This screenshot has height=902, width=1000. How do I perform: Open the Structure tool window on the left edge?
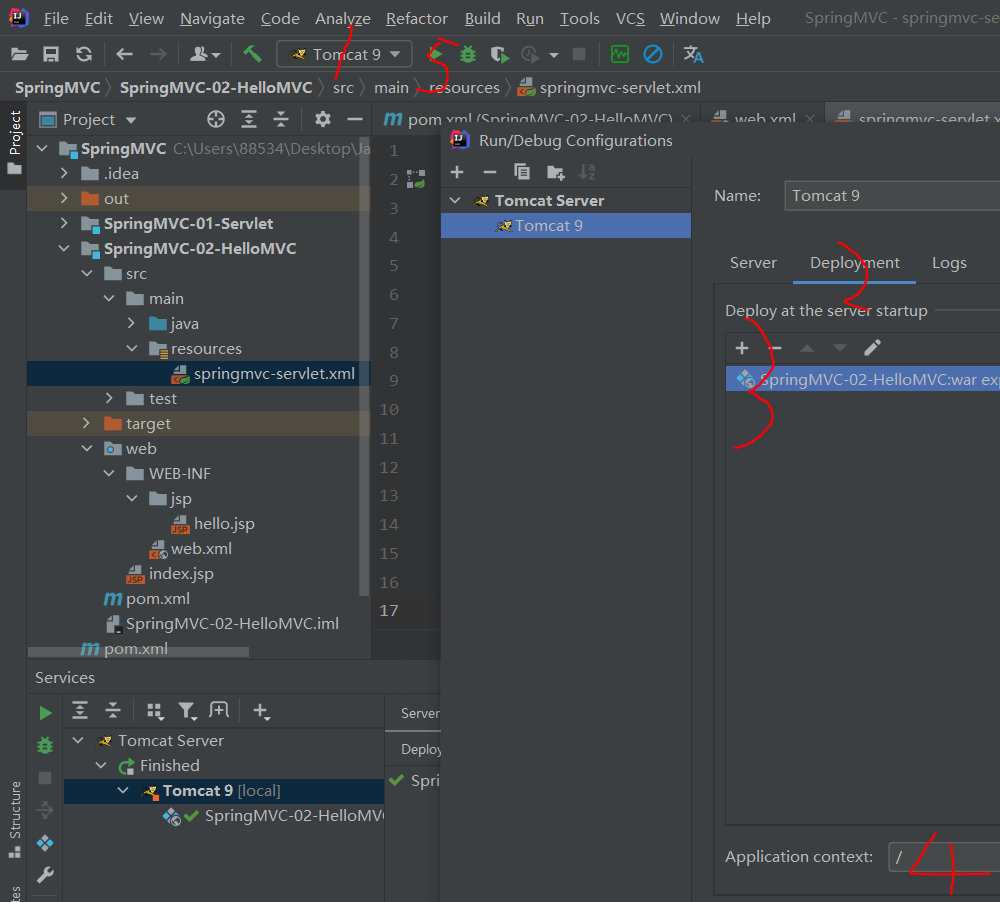[15, 810]
